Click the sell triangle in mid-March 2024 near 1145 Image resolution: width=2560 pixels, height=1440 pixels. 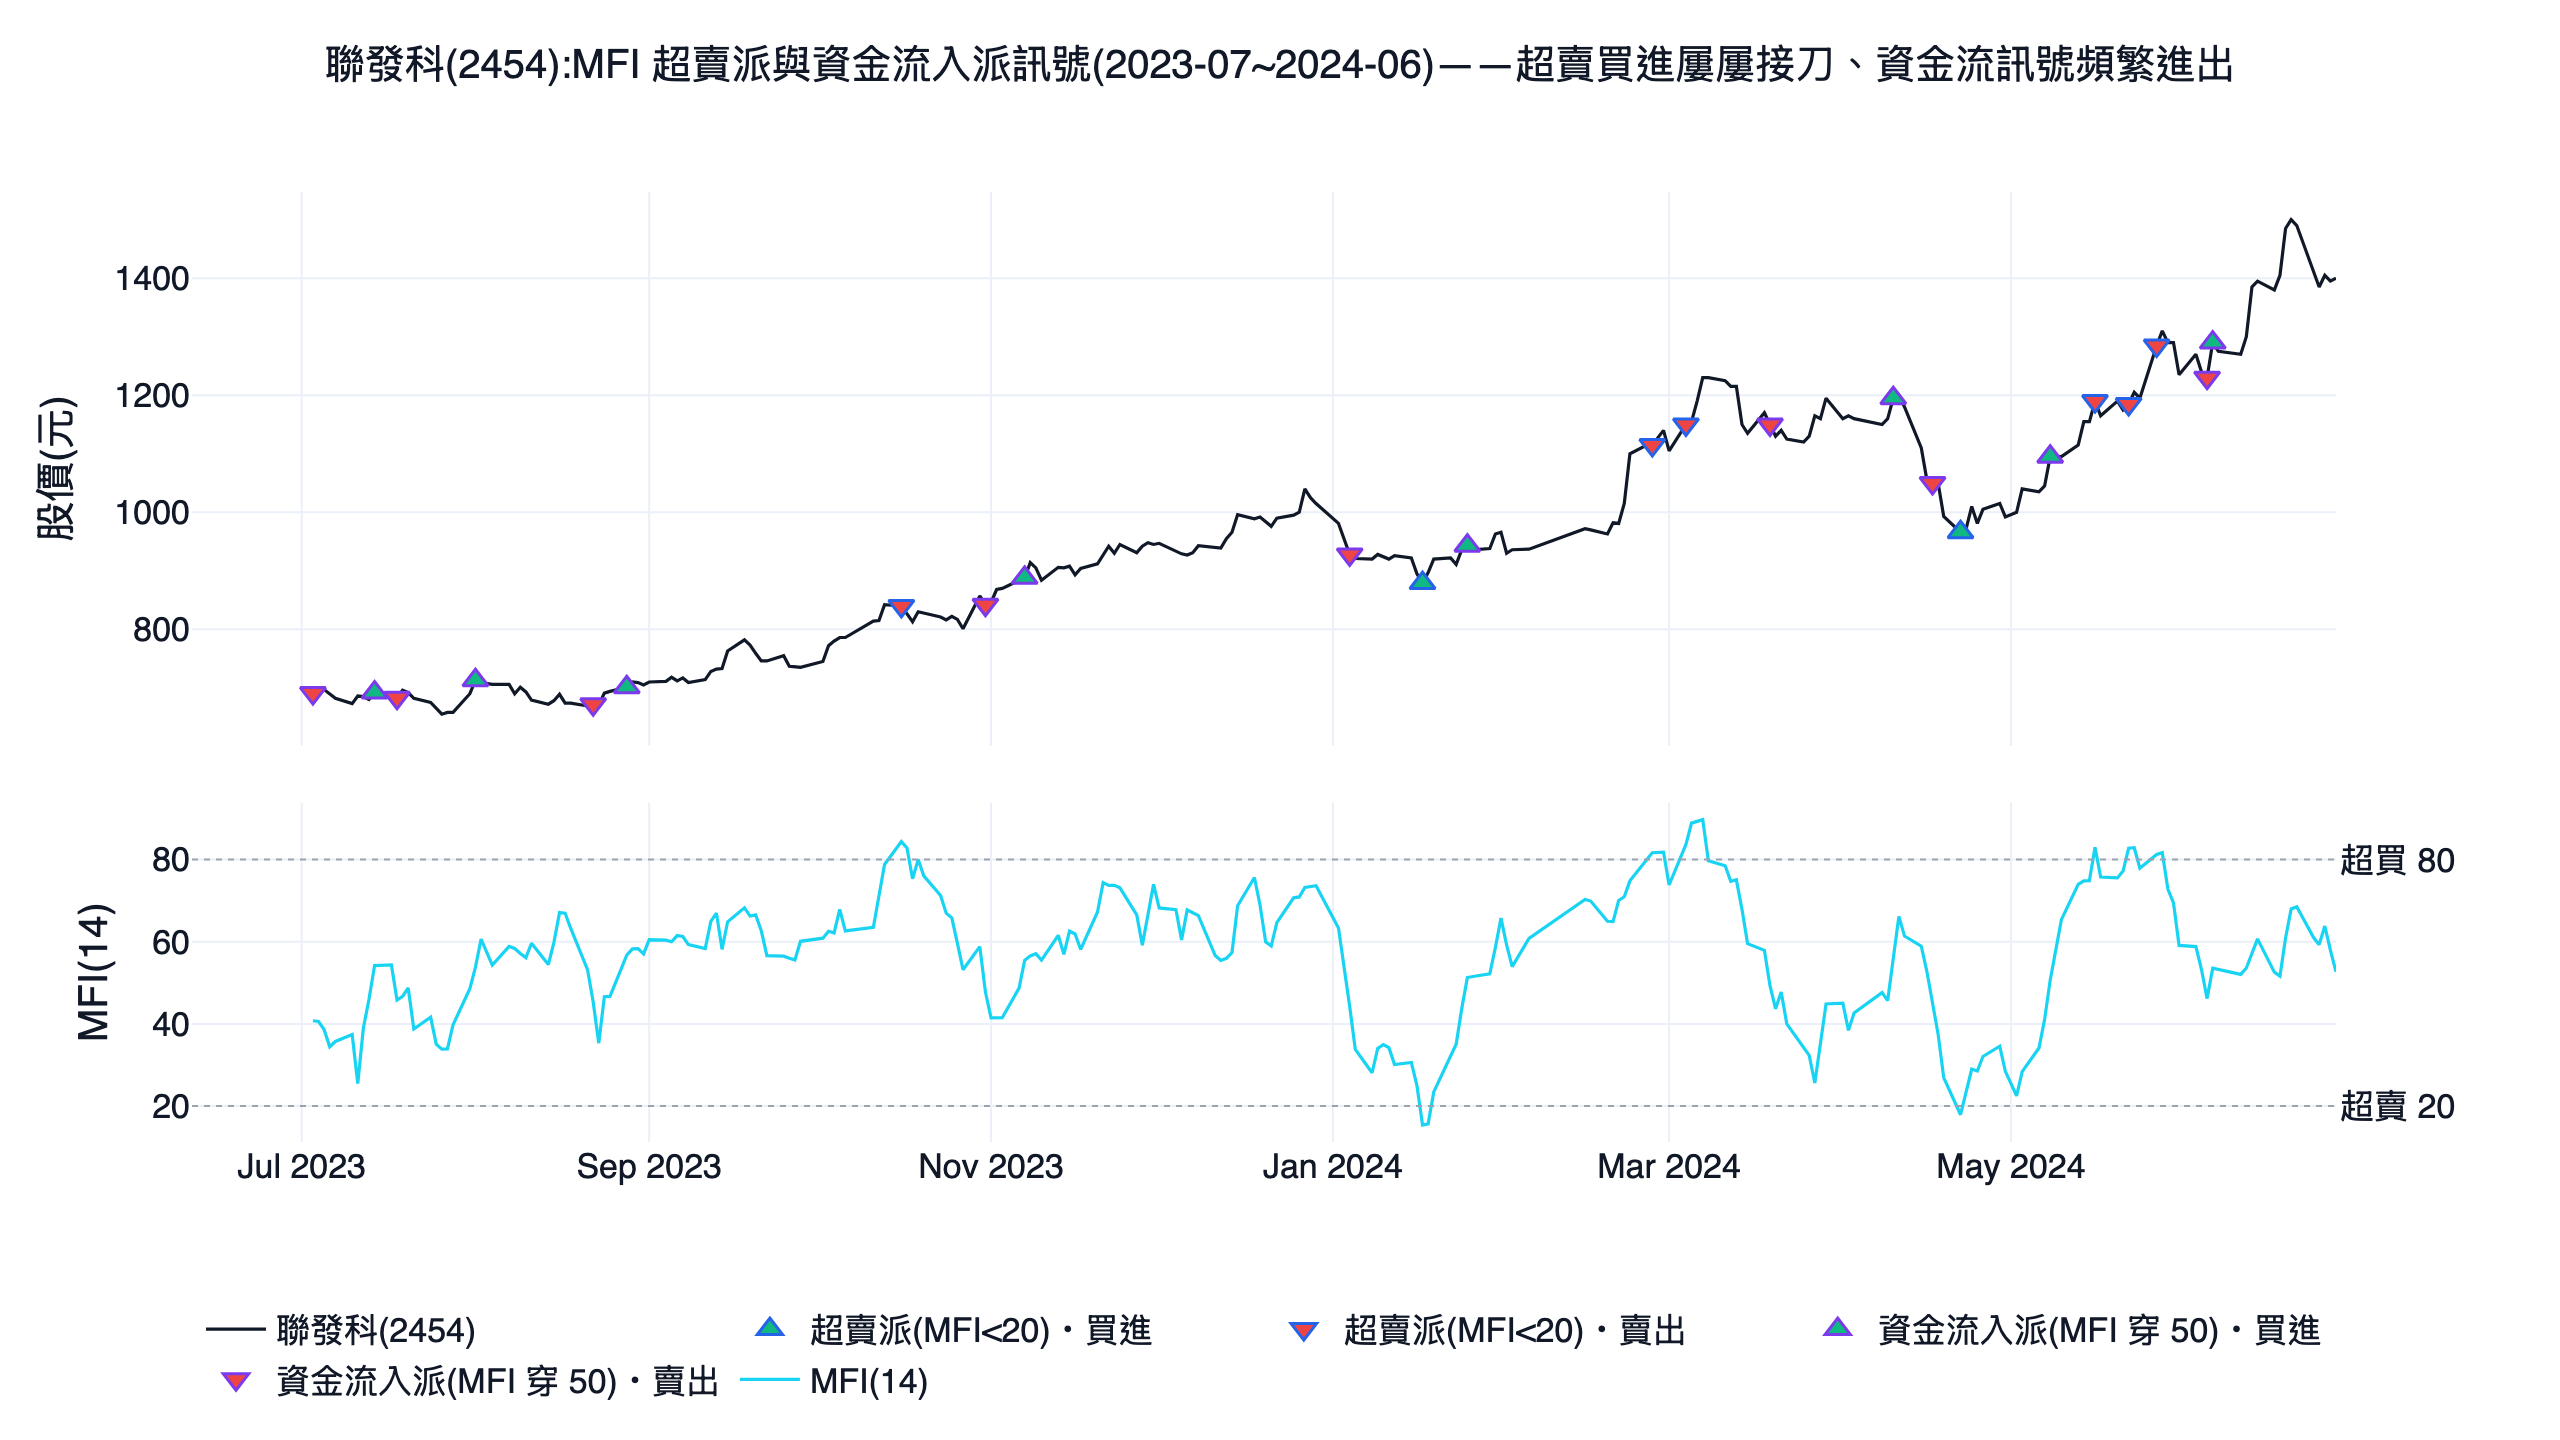[x=1770, y=426]
